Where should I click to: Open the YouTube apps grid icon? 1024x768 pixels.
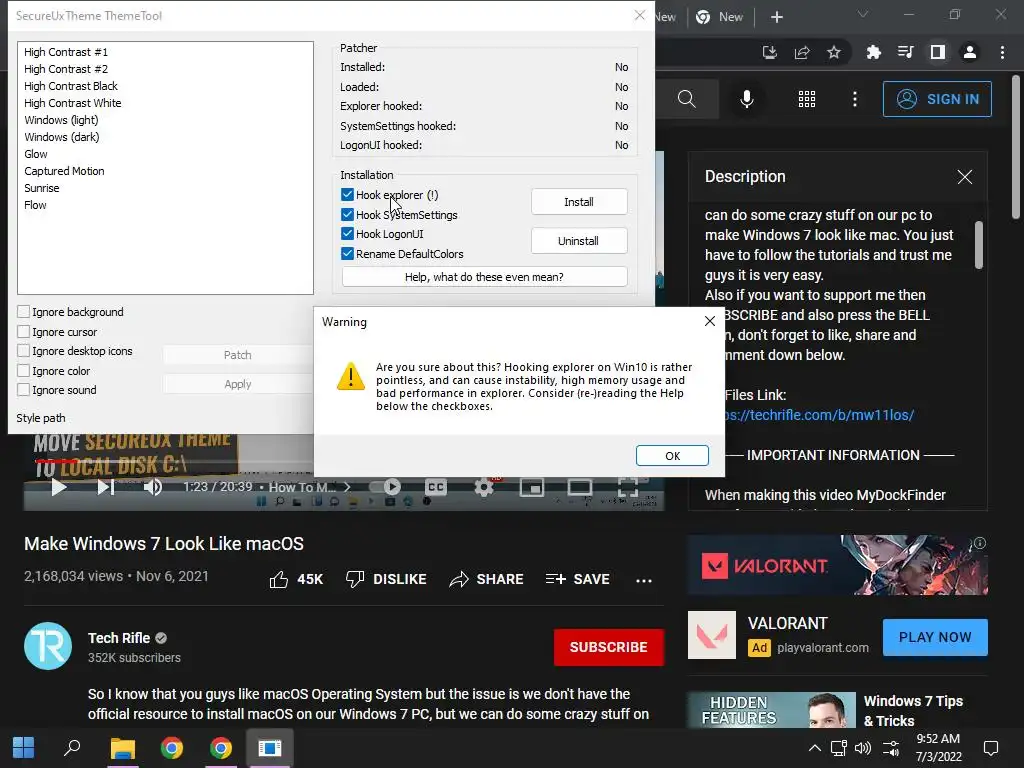pos(807,99)
